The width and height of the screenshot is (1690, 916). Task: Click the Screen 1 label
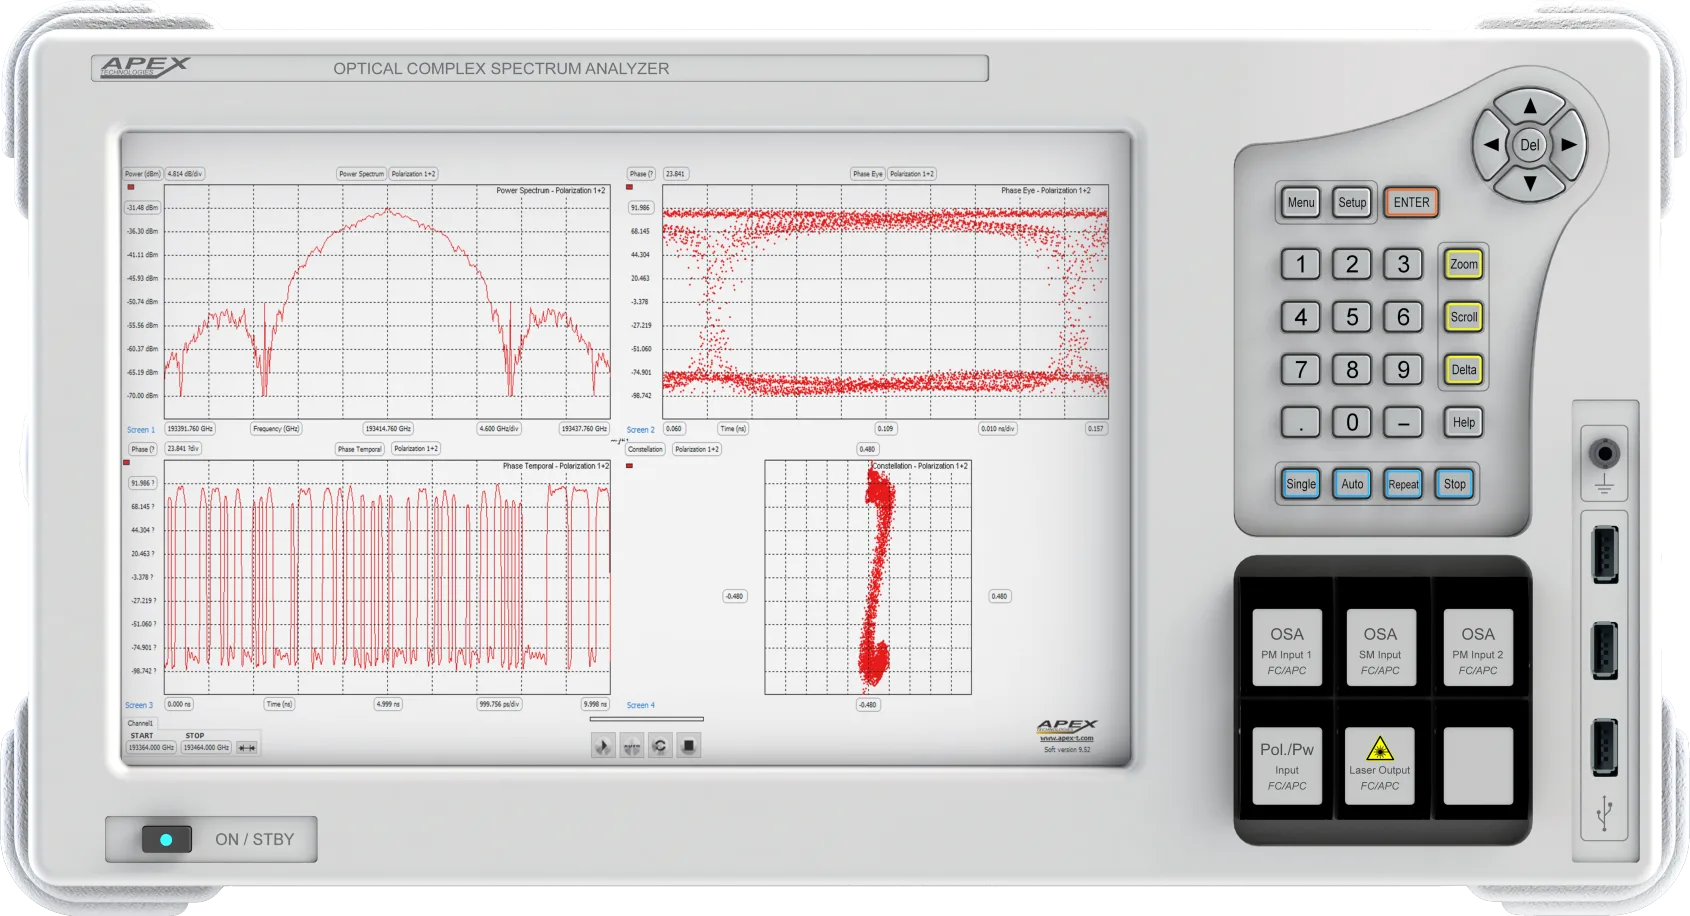pyautogui.click(x=140, y=430)
